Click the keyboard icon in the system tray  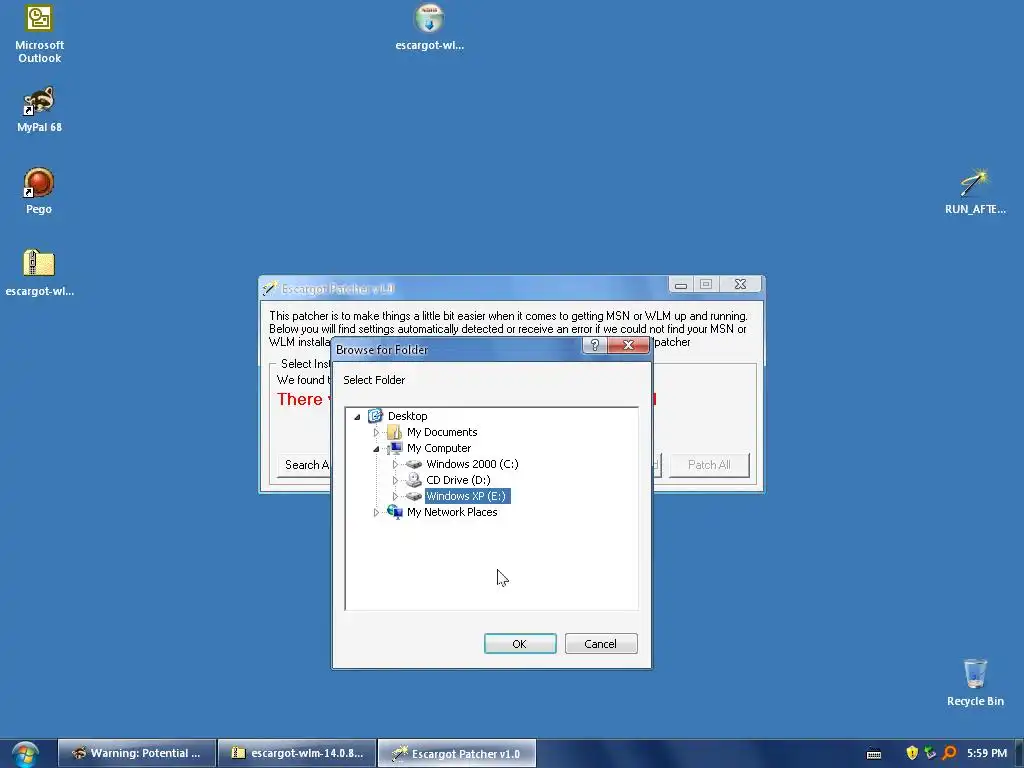pos(874,754)
